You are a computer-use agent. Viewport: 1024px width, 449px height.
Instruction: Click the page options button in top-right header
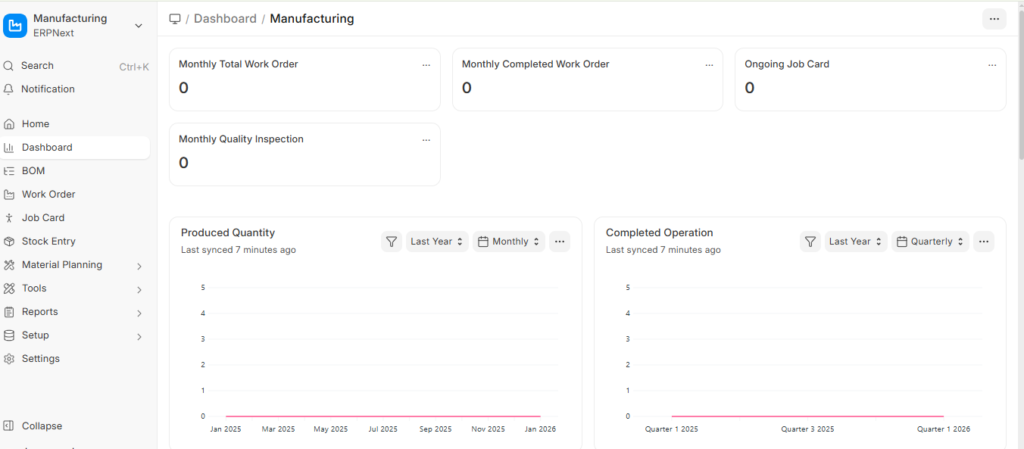point(994,19)
